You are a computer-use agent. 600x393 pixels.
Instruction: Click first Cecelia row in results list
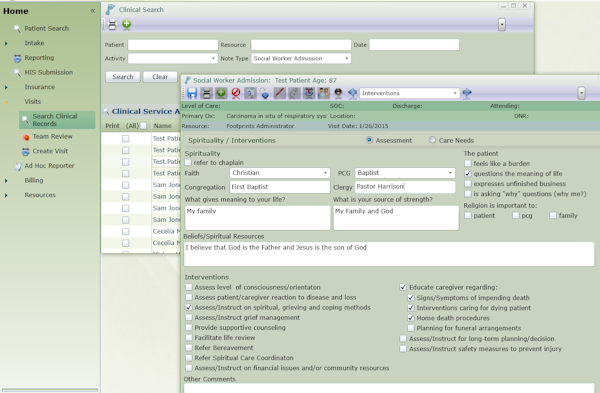(x=141, y=232)
